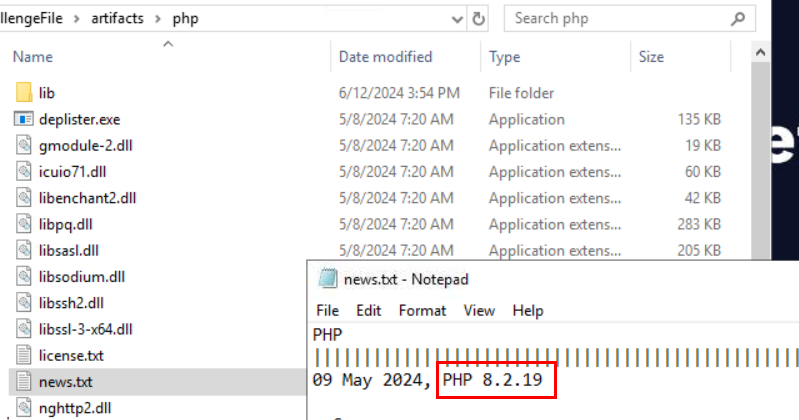Click the 42 KB size of libenchant2.dll

tap(703, 198)
